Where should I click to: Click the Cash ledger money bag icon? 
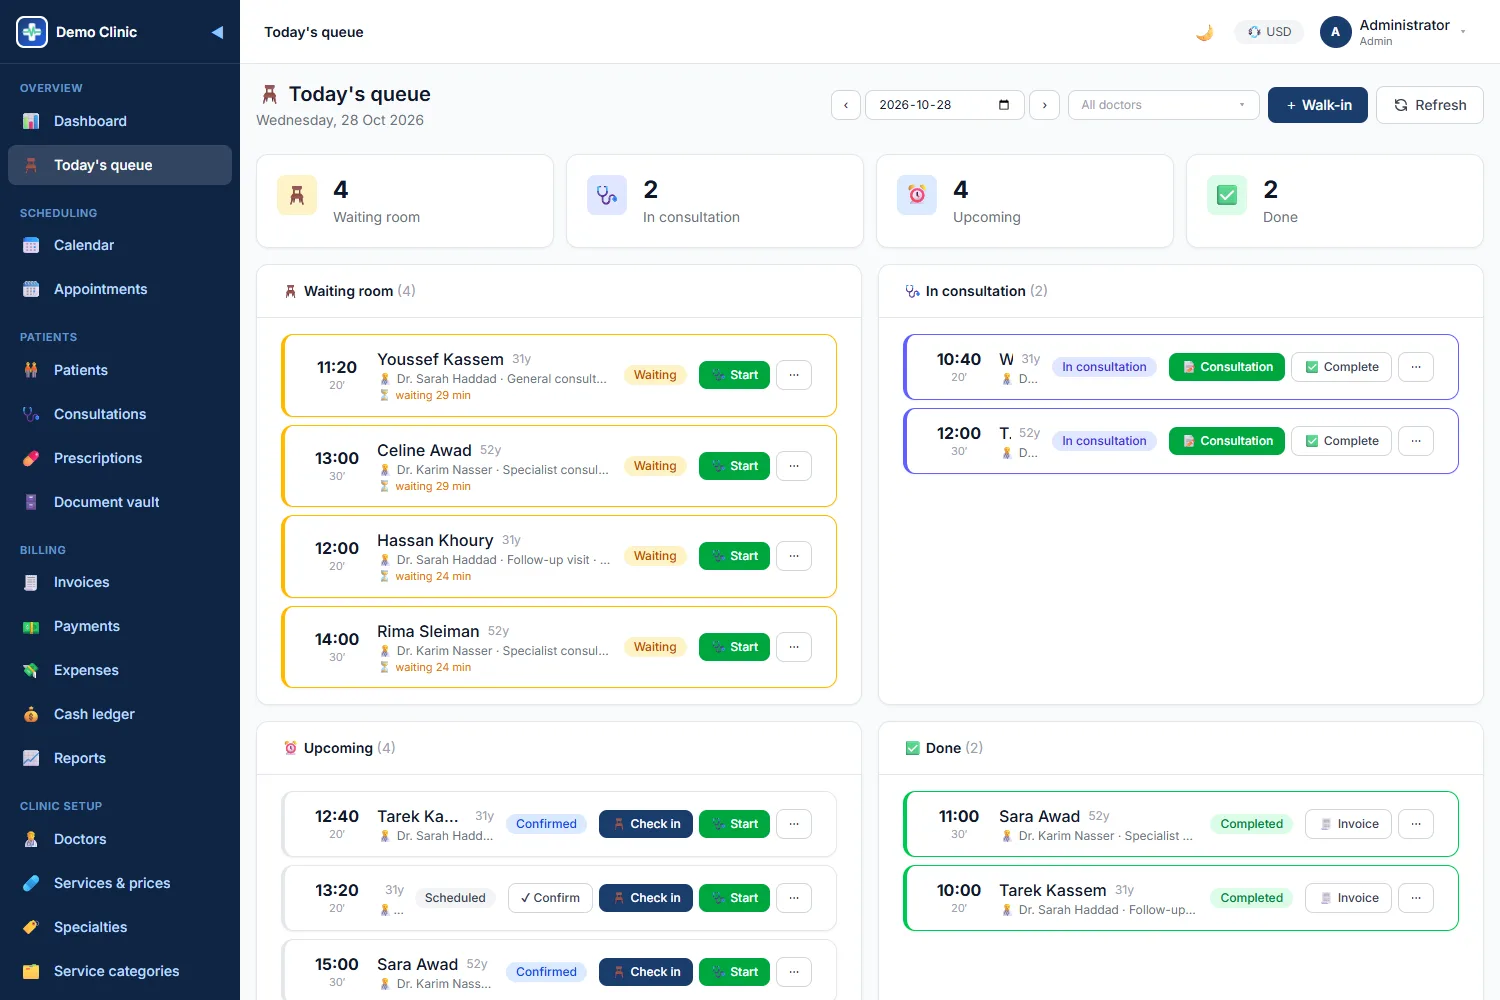[31, 714]
